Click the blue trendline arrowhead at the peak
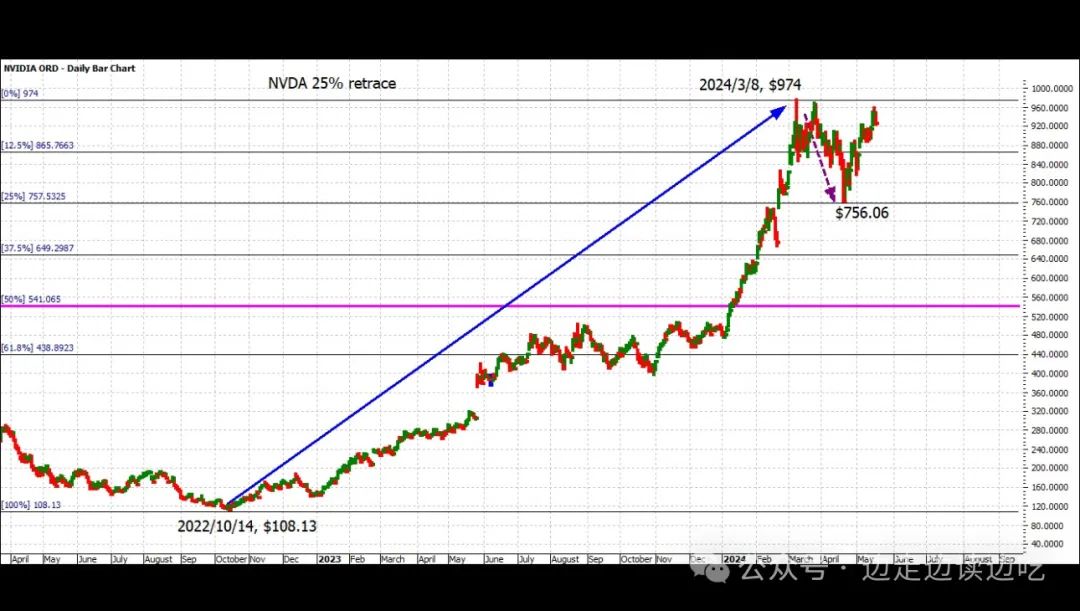This screenshot has width=1080, height=611. click(x=778, y=112)
